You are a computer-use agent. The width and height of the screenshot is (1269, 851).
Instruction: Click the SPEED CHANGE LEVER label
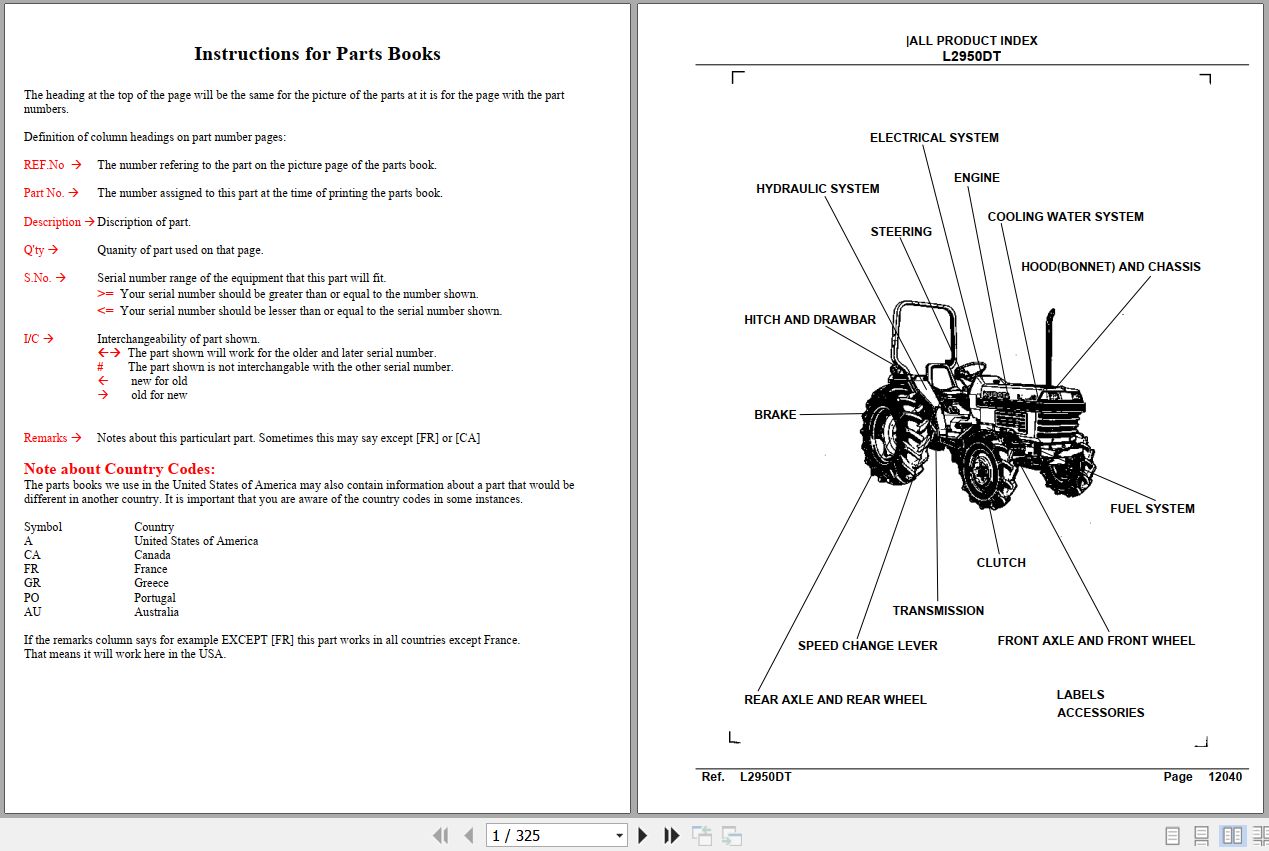pyautogui.click(x=867, y=646)
